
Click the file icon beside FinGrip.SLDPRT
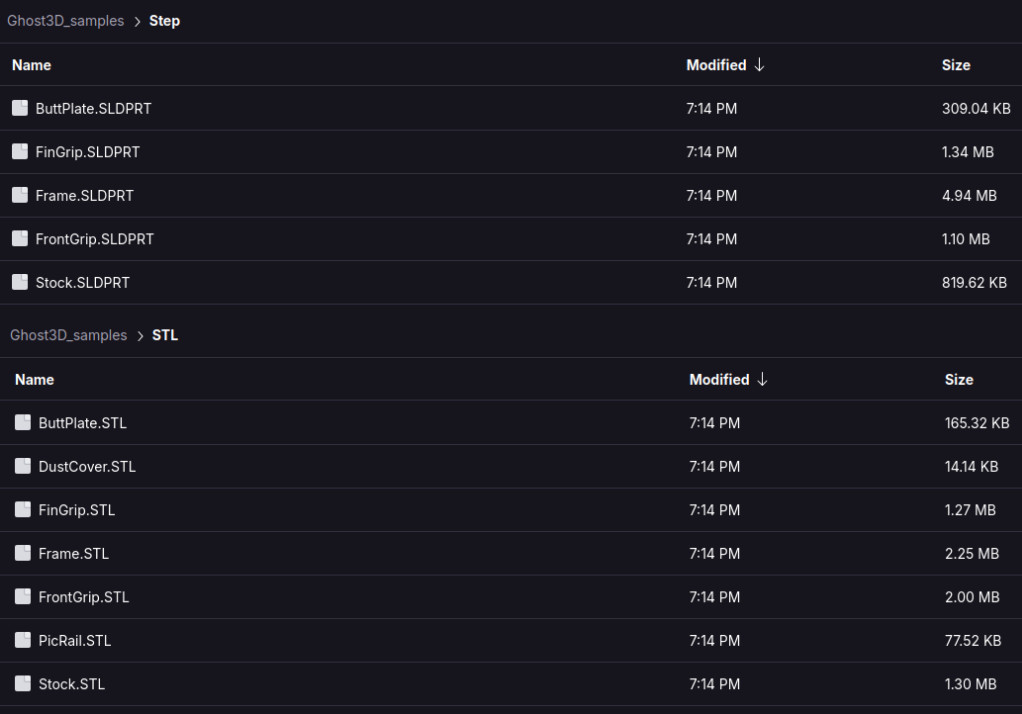pos(20,152)
